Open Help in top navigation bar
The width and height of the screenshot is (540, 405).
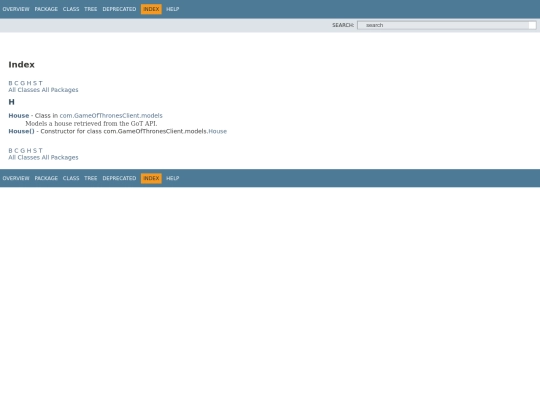point(173,9)
